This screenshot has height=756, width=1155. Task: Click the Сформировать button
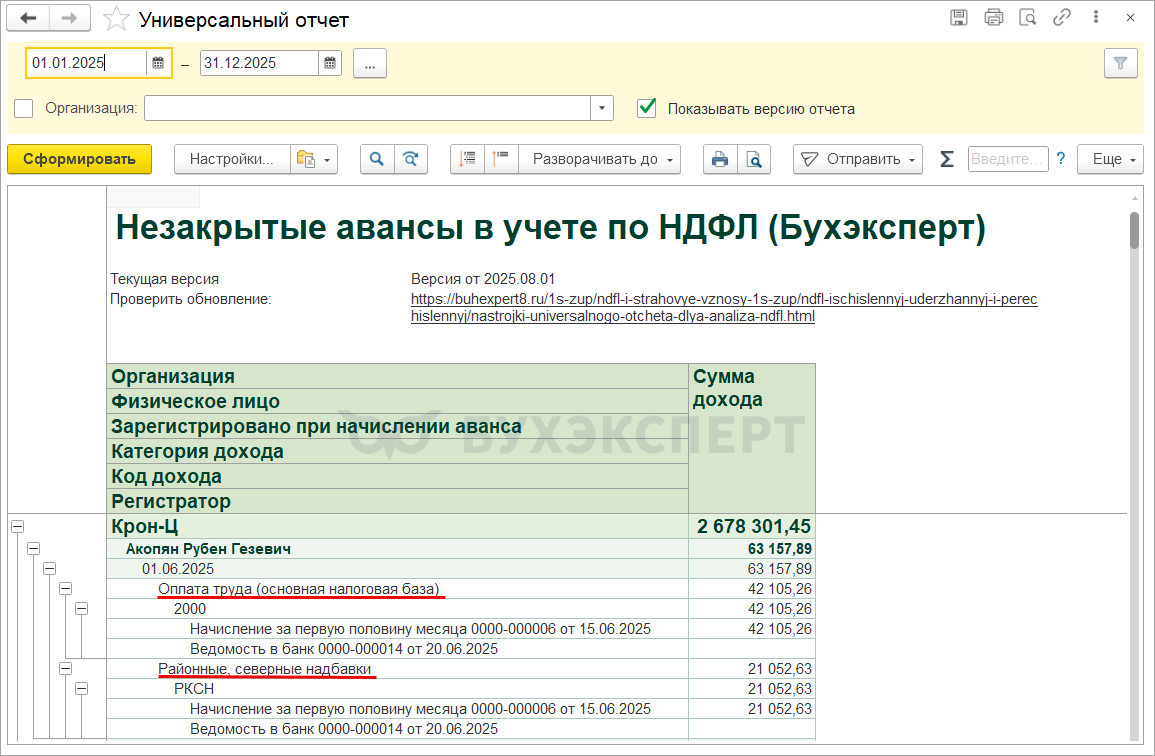pos(80,159)
